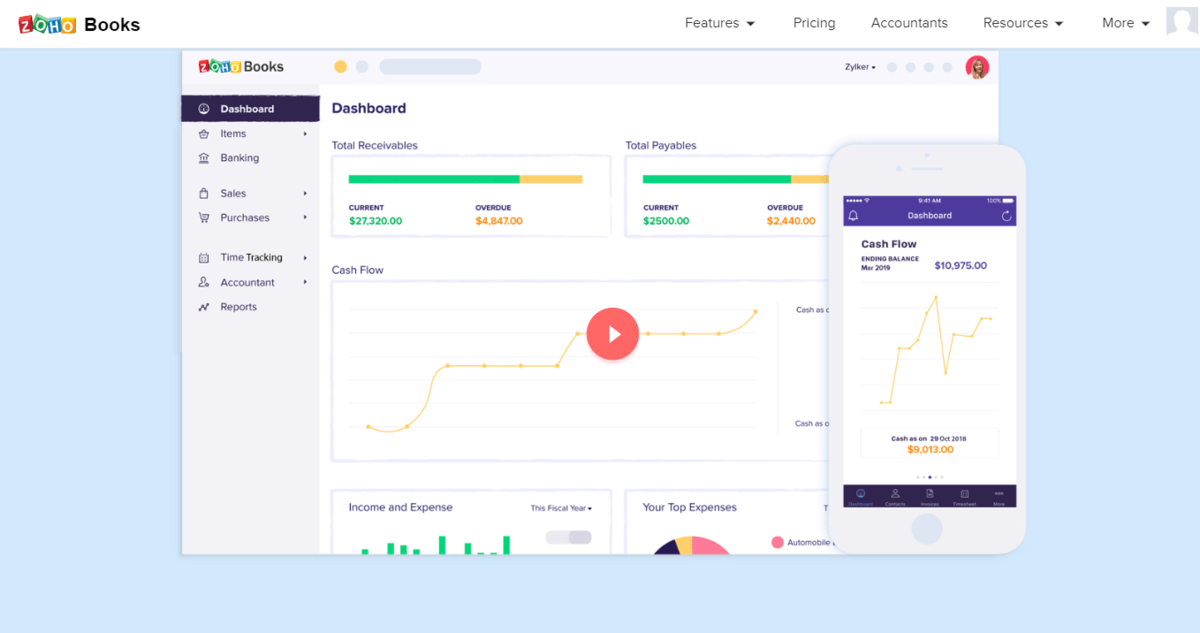Click the Banking building icon
Image resolution: width=1200 pixels, height=633 pixels.
[204, 158]
